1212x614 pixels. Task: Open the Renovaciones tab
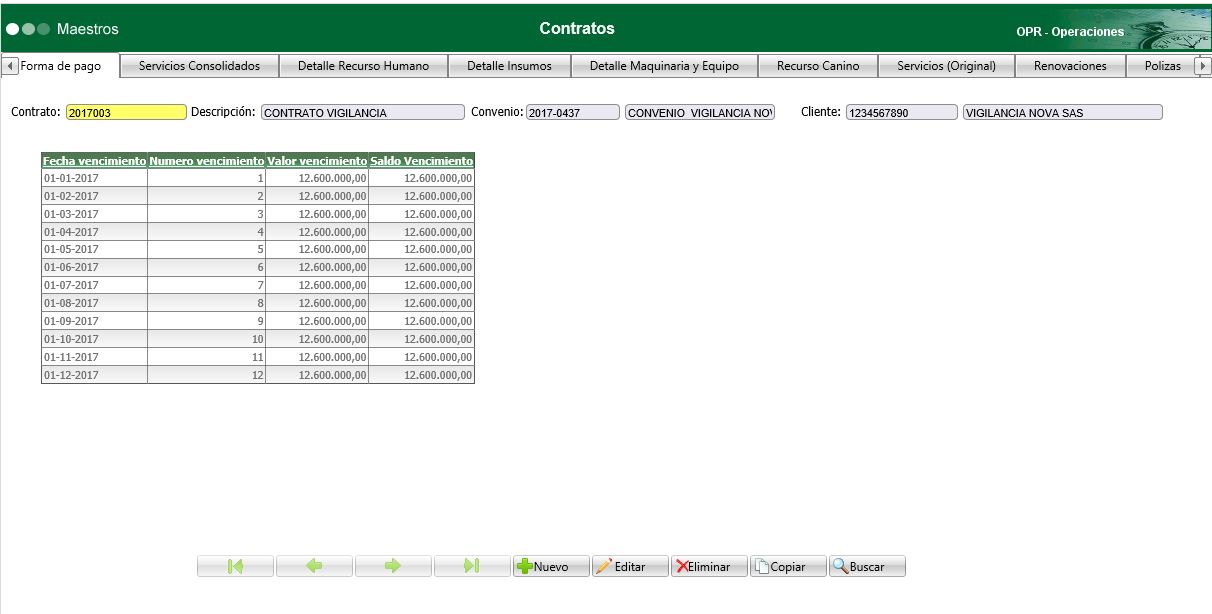(x=1070, y=66)
